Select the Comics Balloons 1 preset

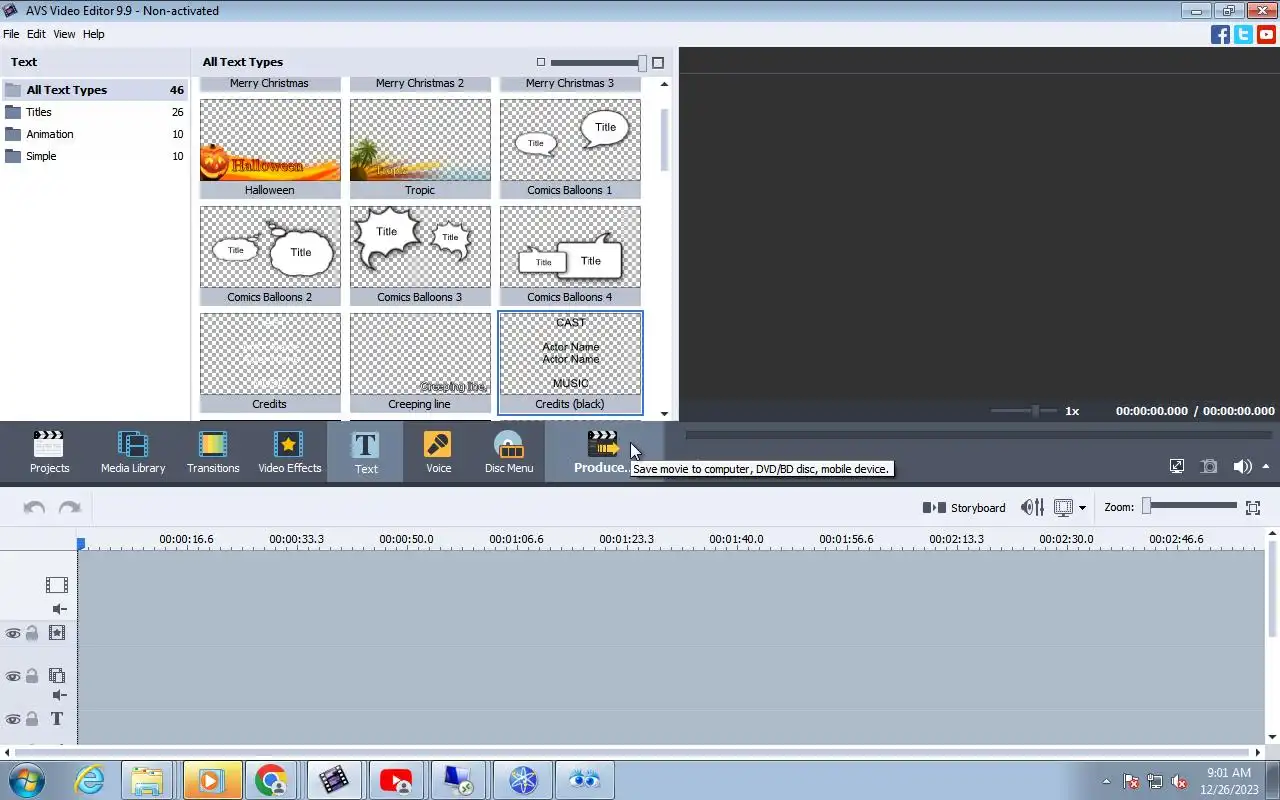[x=570, y=148]
